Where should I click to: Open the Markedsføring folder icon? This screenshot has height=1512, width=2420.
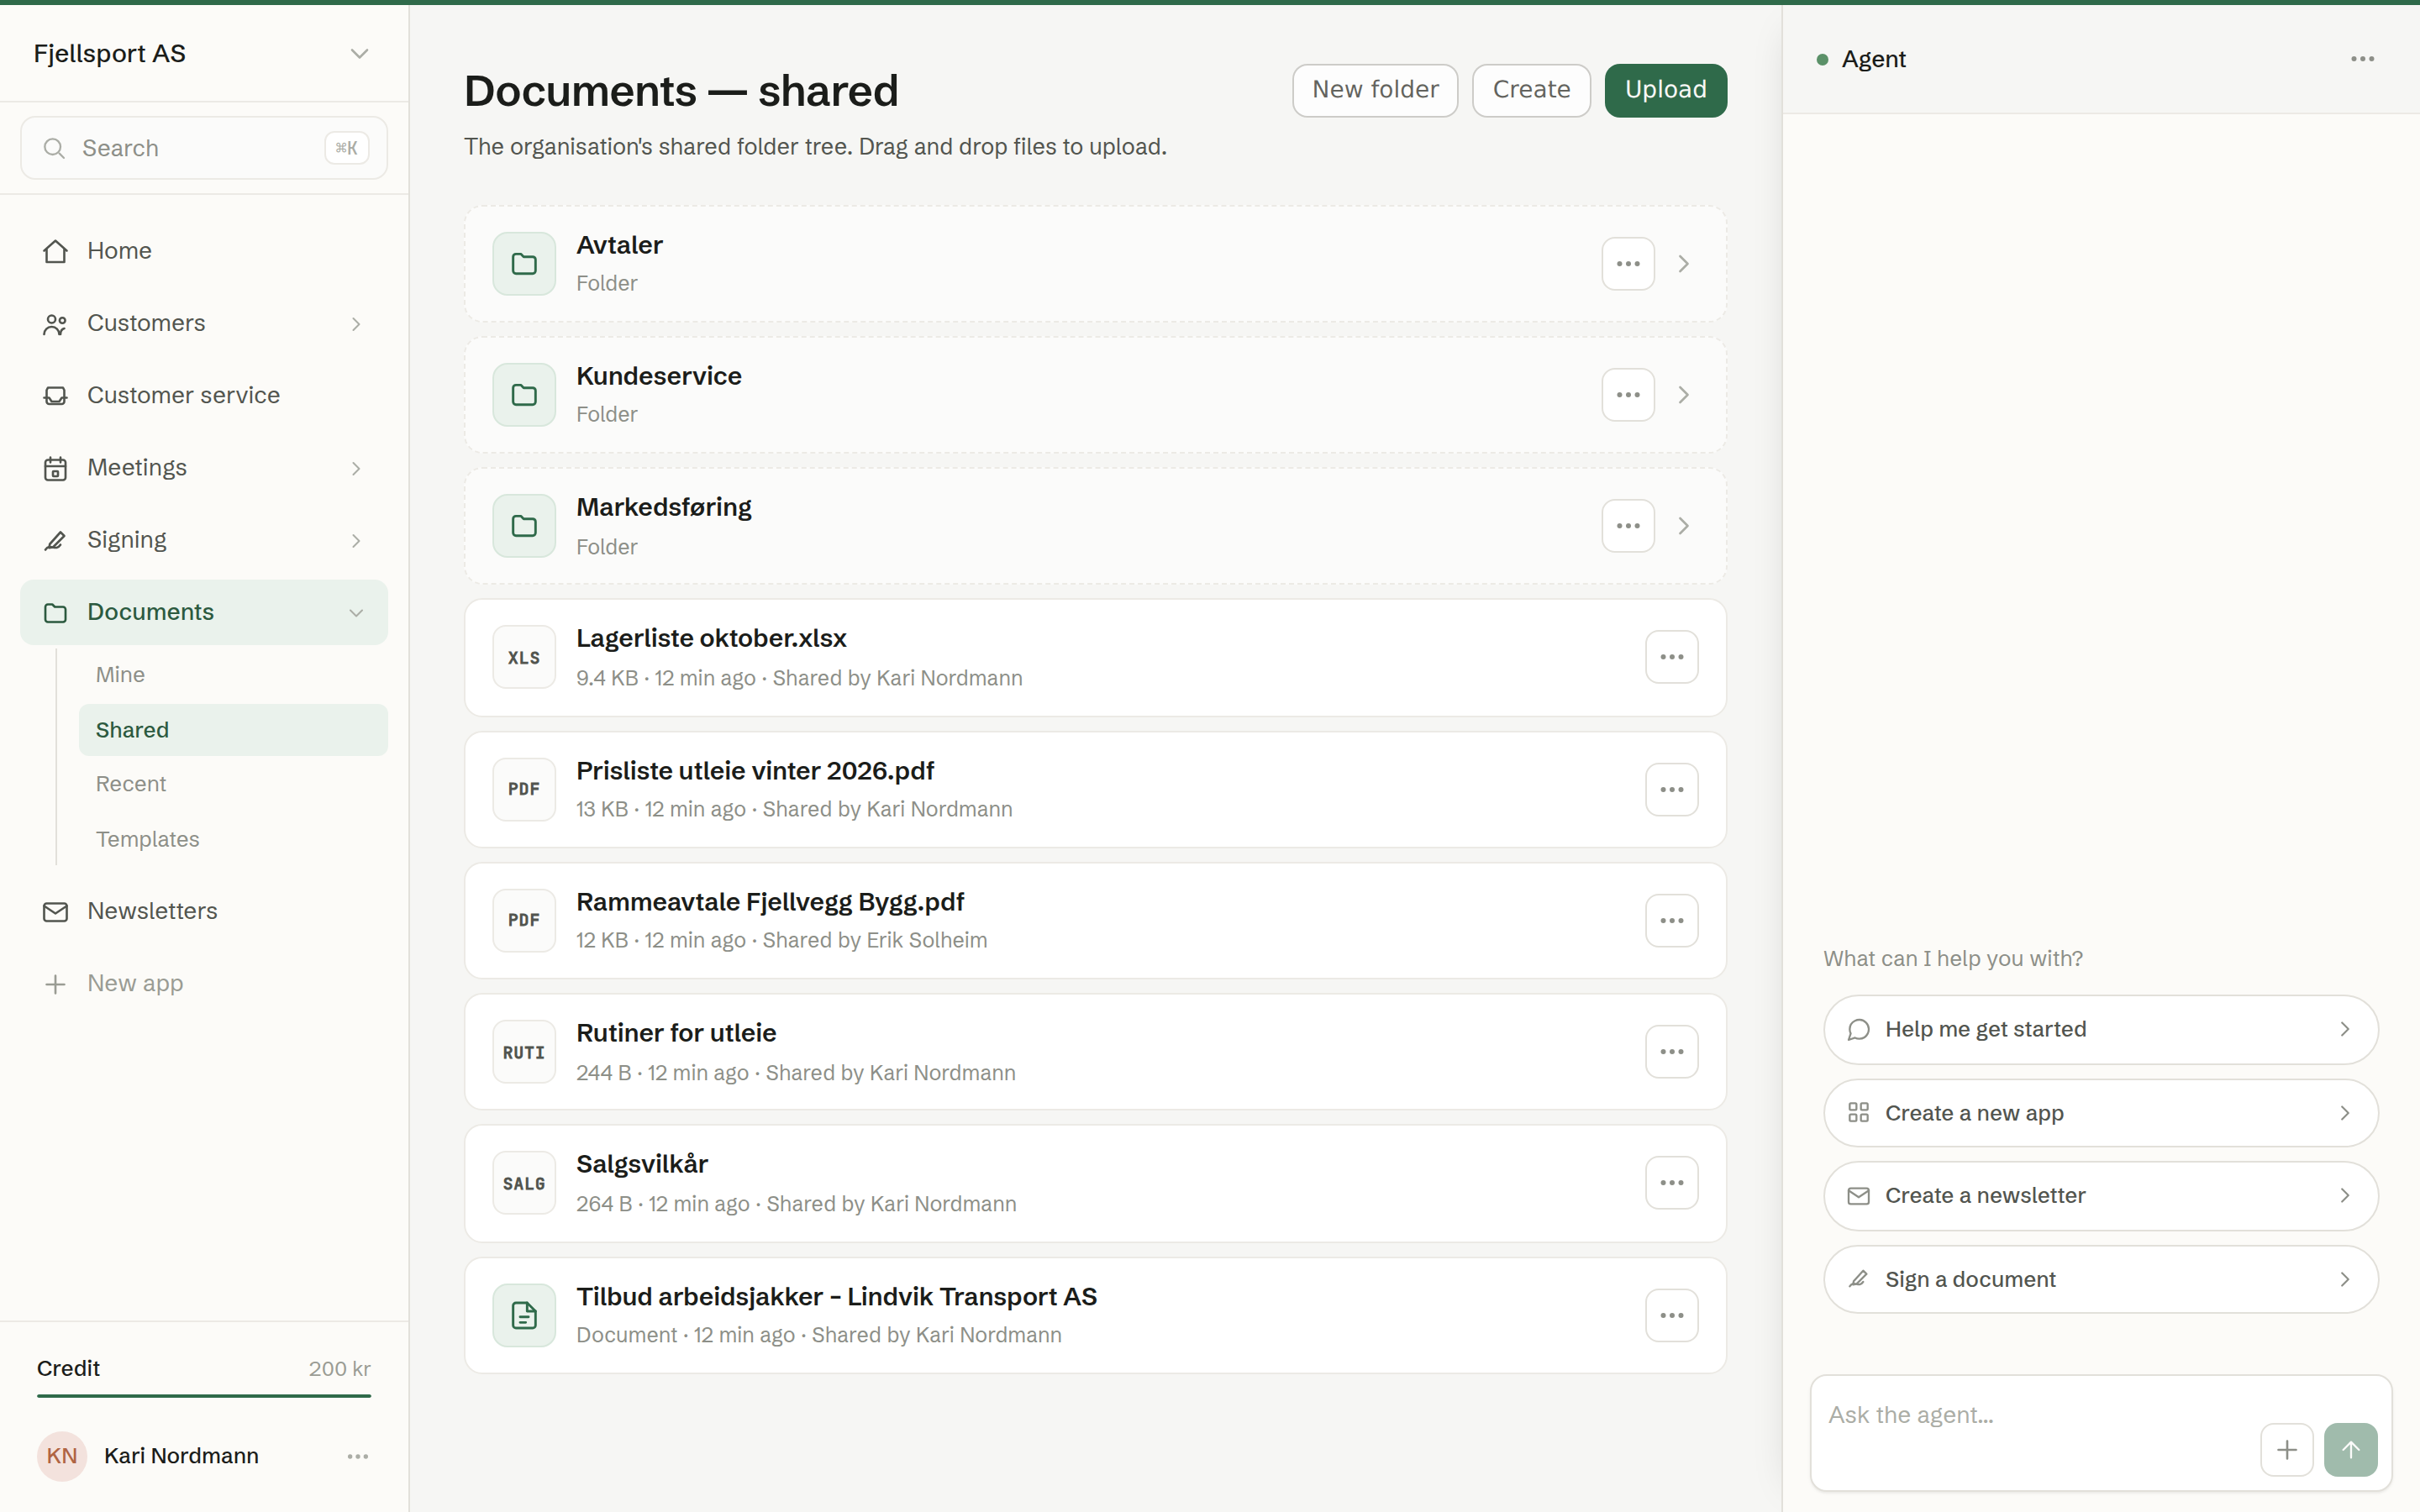(524, 526)
